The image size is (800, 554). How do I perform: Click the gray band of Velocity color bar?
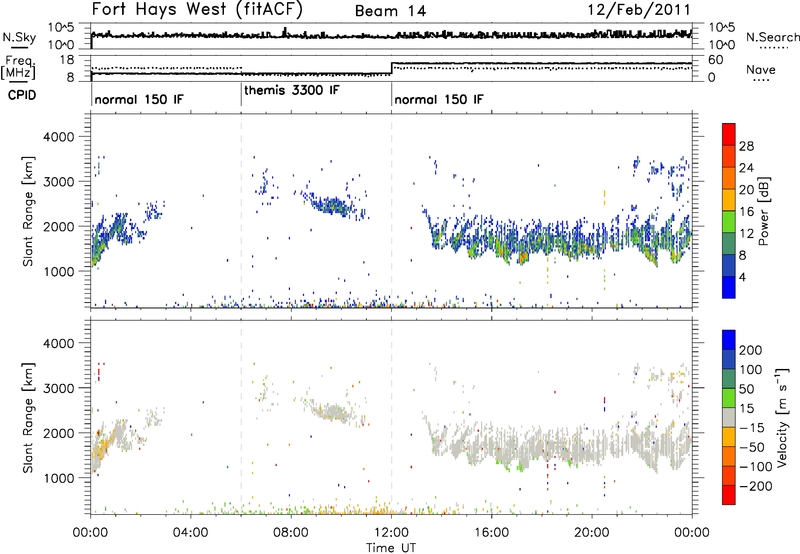pos(729,418)
